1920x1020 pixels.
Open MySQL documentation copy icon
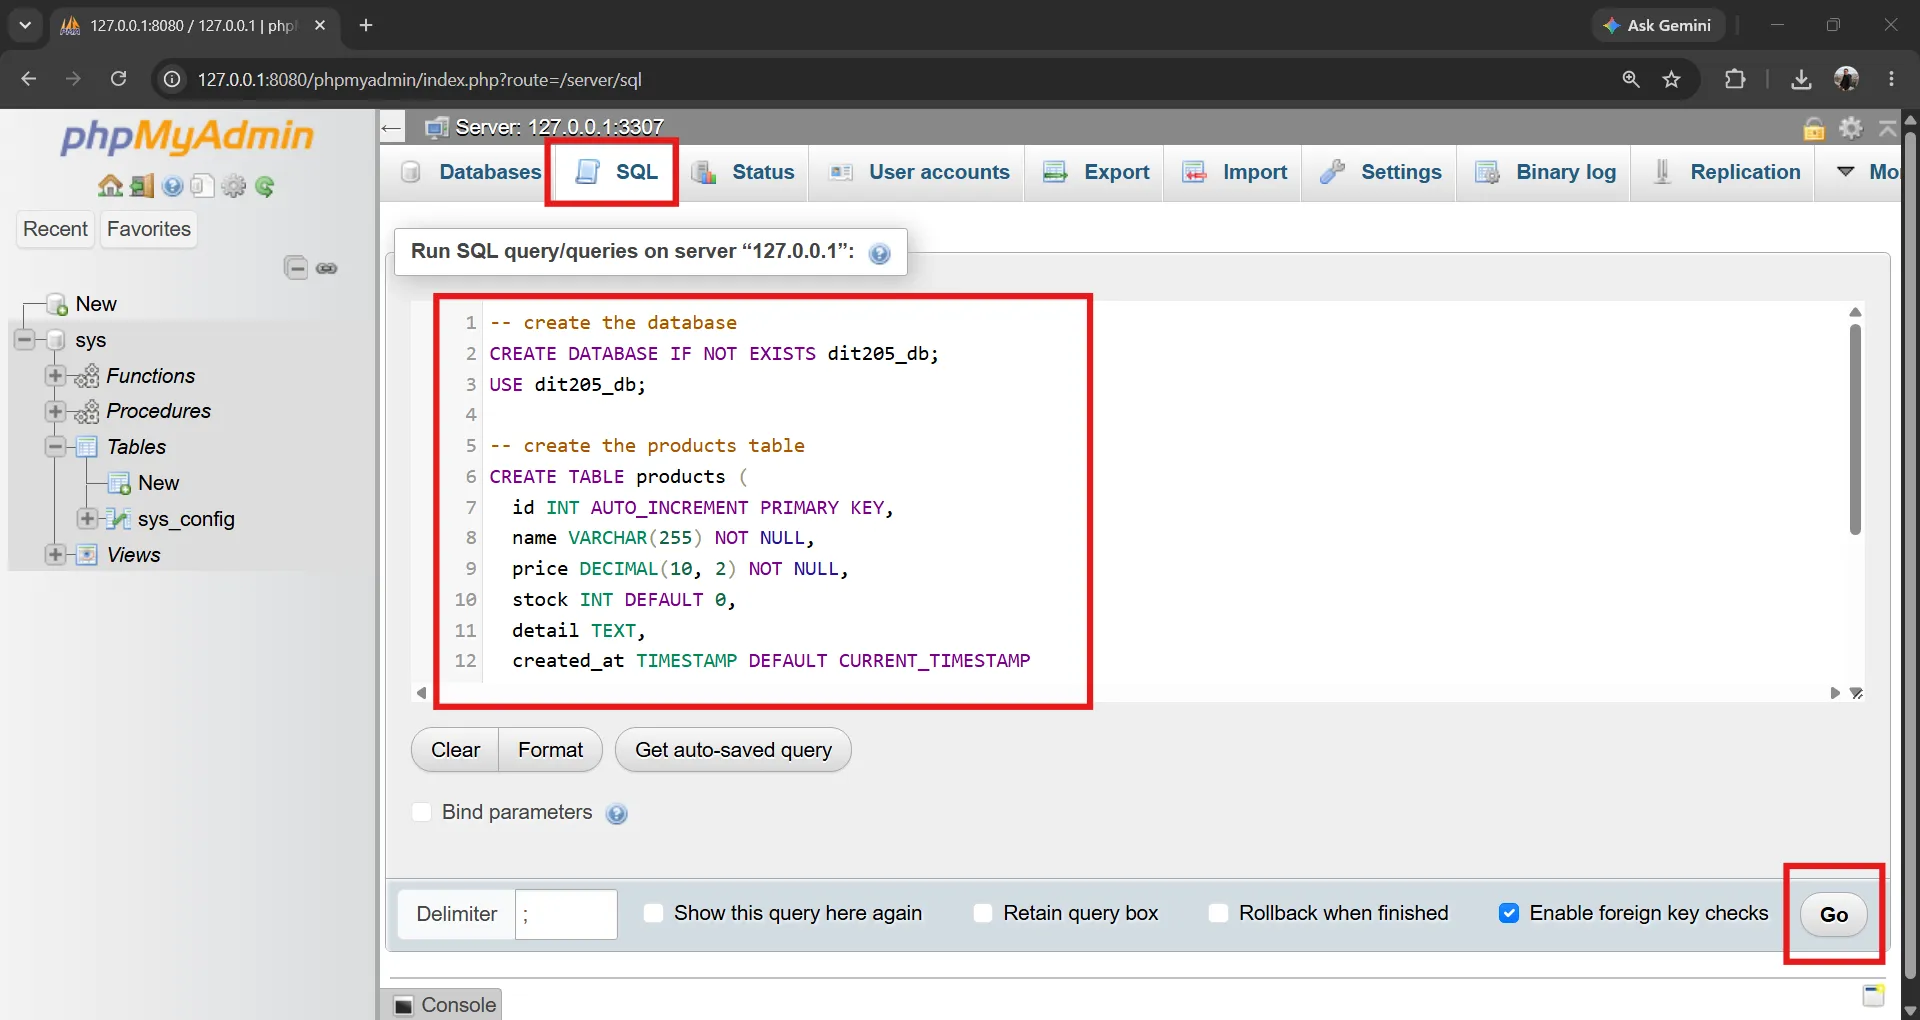click(x=203, y=186)
